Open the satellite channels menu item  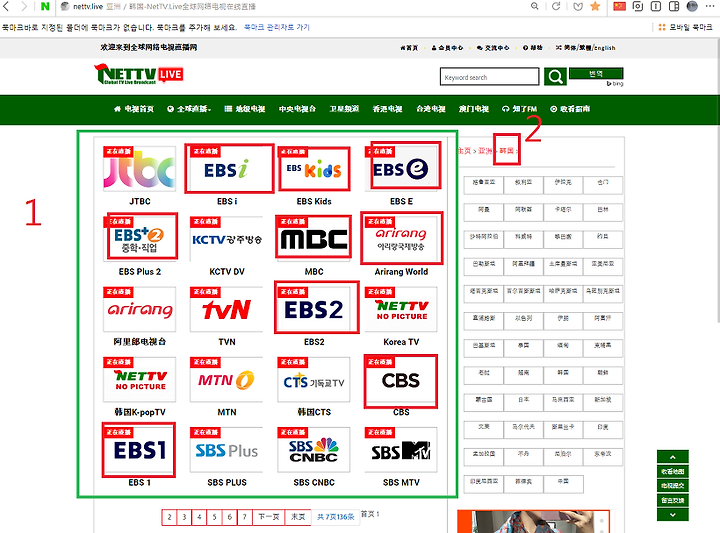pyautogui.click(x=344, y=109)
